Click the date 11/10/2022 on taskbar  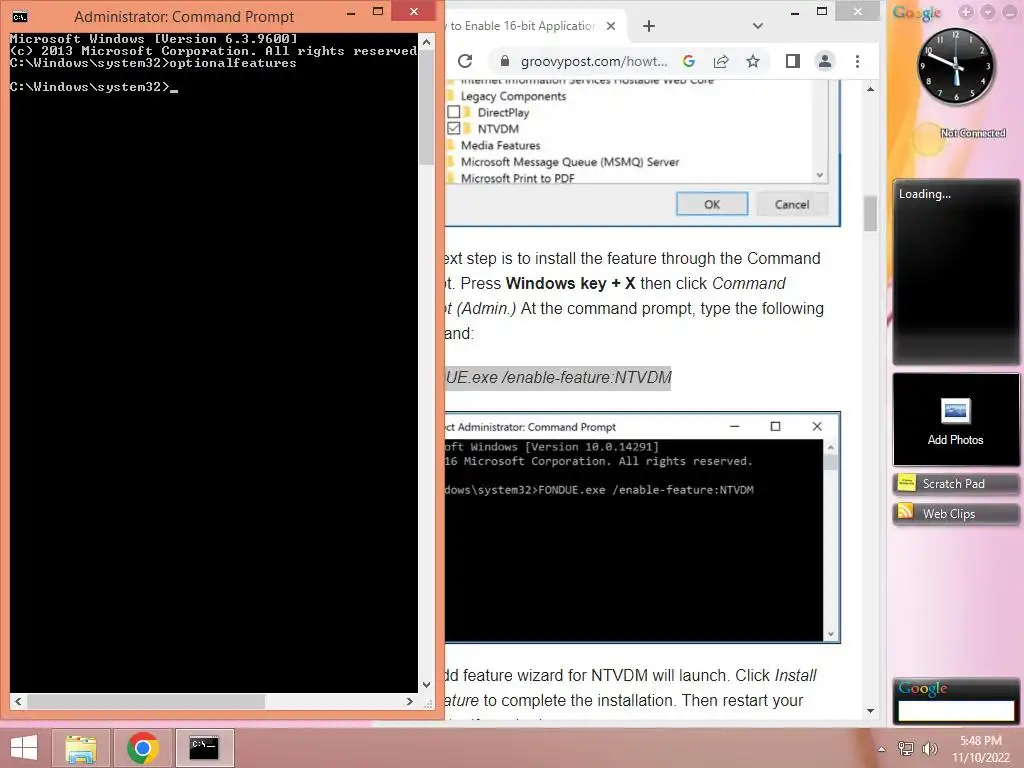pyautogui.click(x=980, y=758)
